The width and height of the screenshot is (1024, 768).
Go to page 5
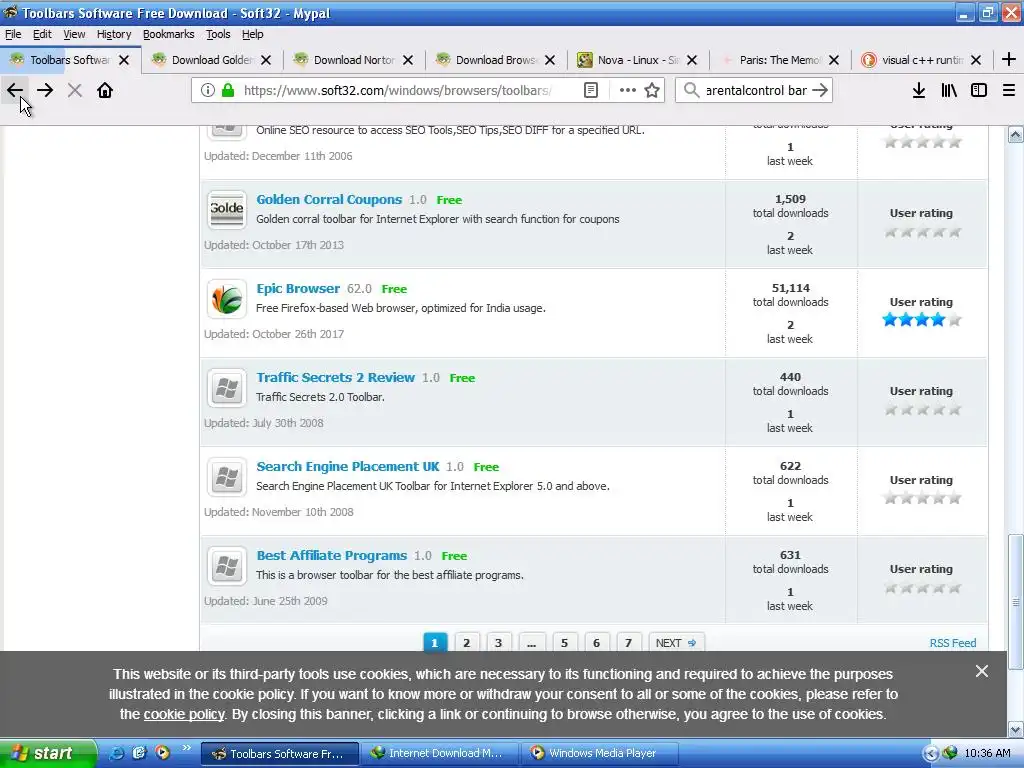(x=564, y=643)
